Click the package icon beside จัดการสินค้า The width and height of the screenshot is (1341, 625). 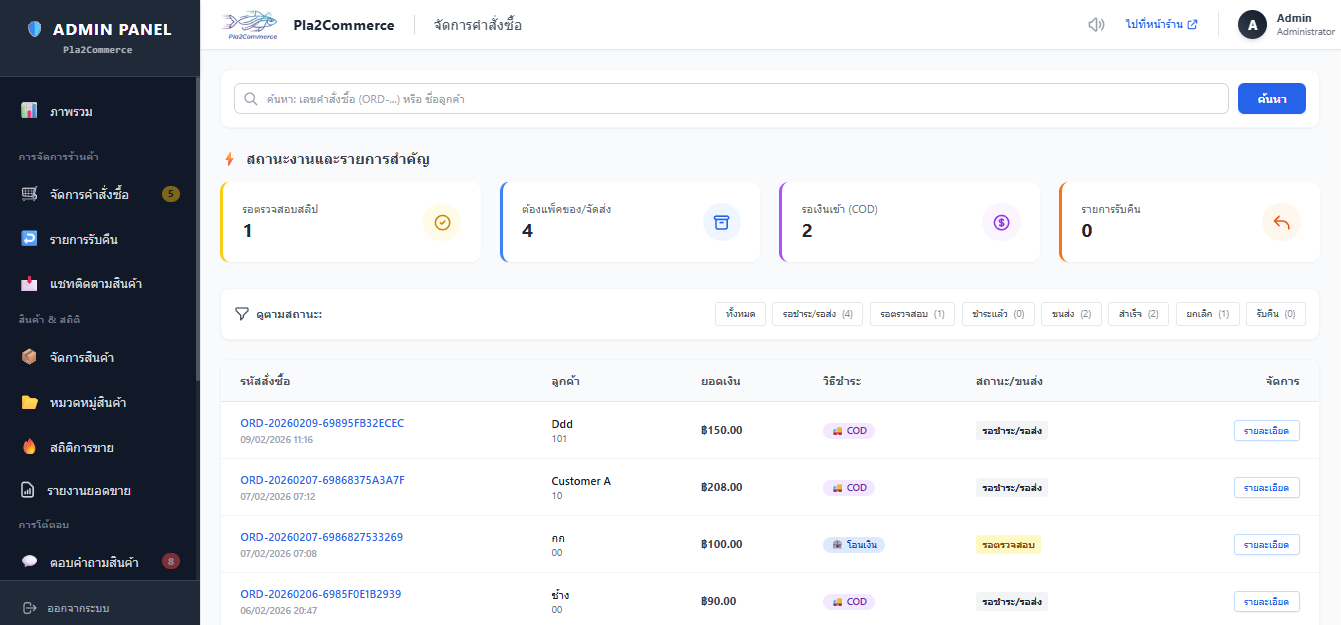tap(29, 357)
